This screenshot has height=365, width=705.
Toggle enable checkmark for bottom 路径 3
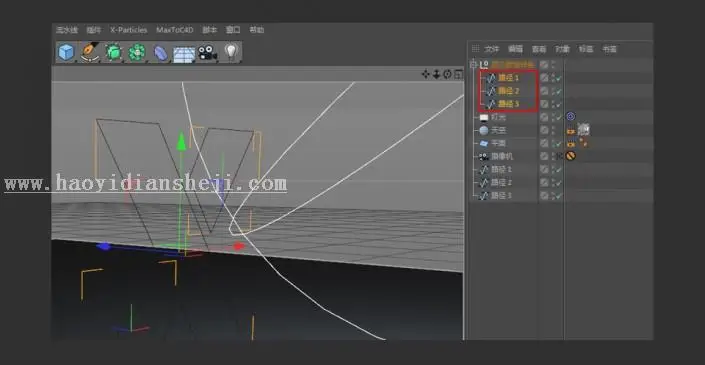pyautogui.click(x=558, y=196)
